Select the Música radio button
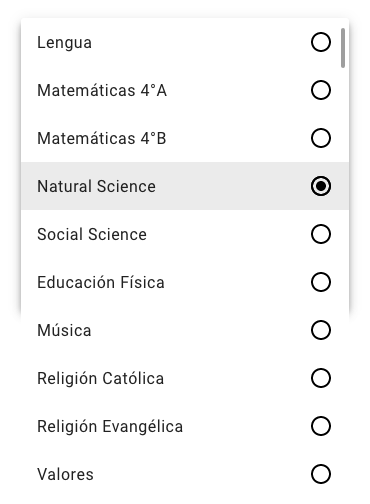370x504 pixels. click(x=321, y=330)
